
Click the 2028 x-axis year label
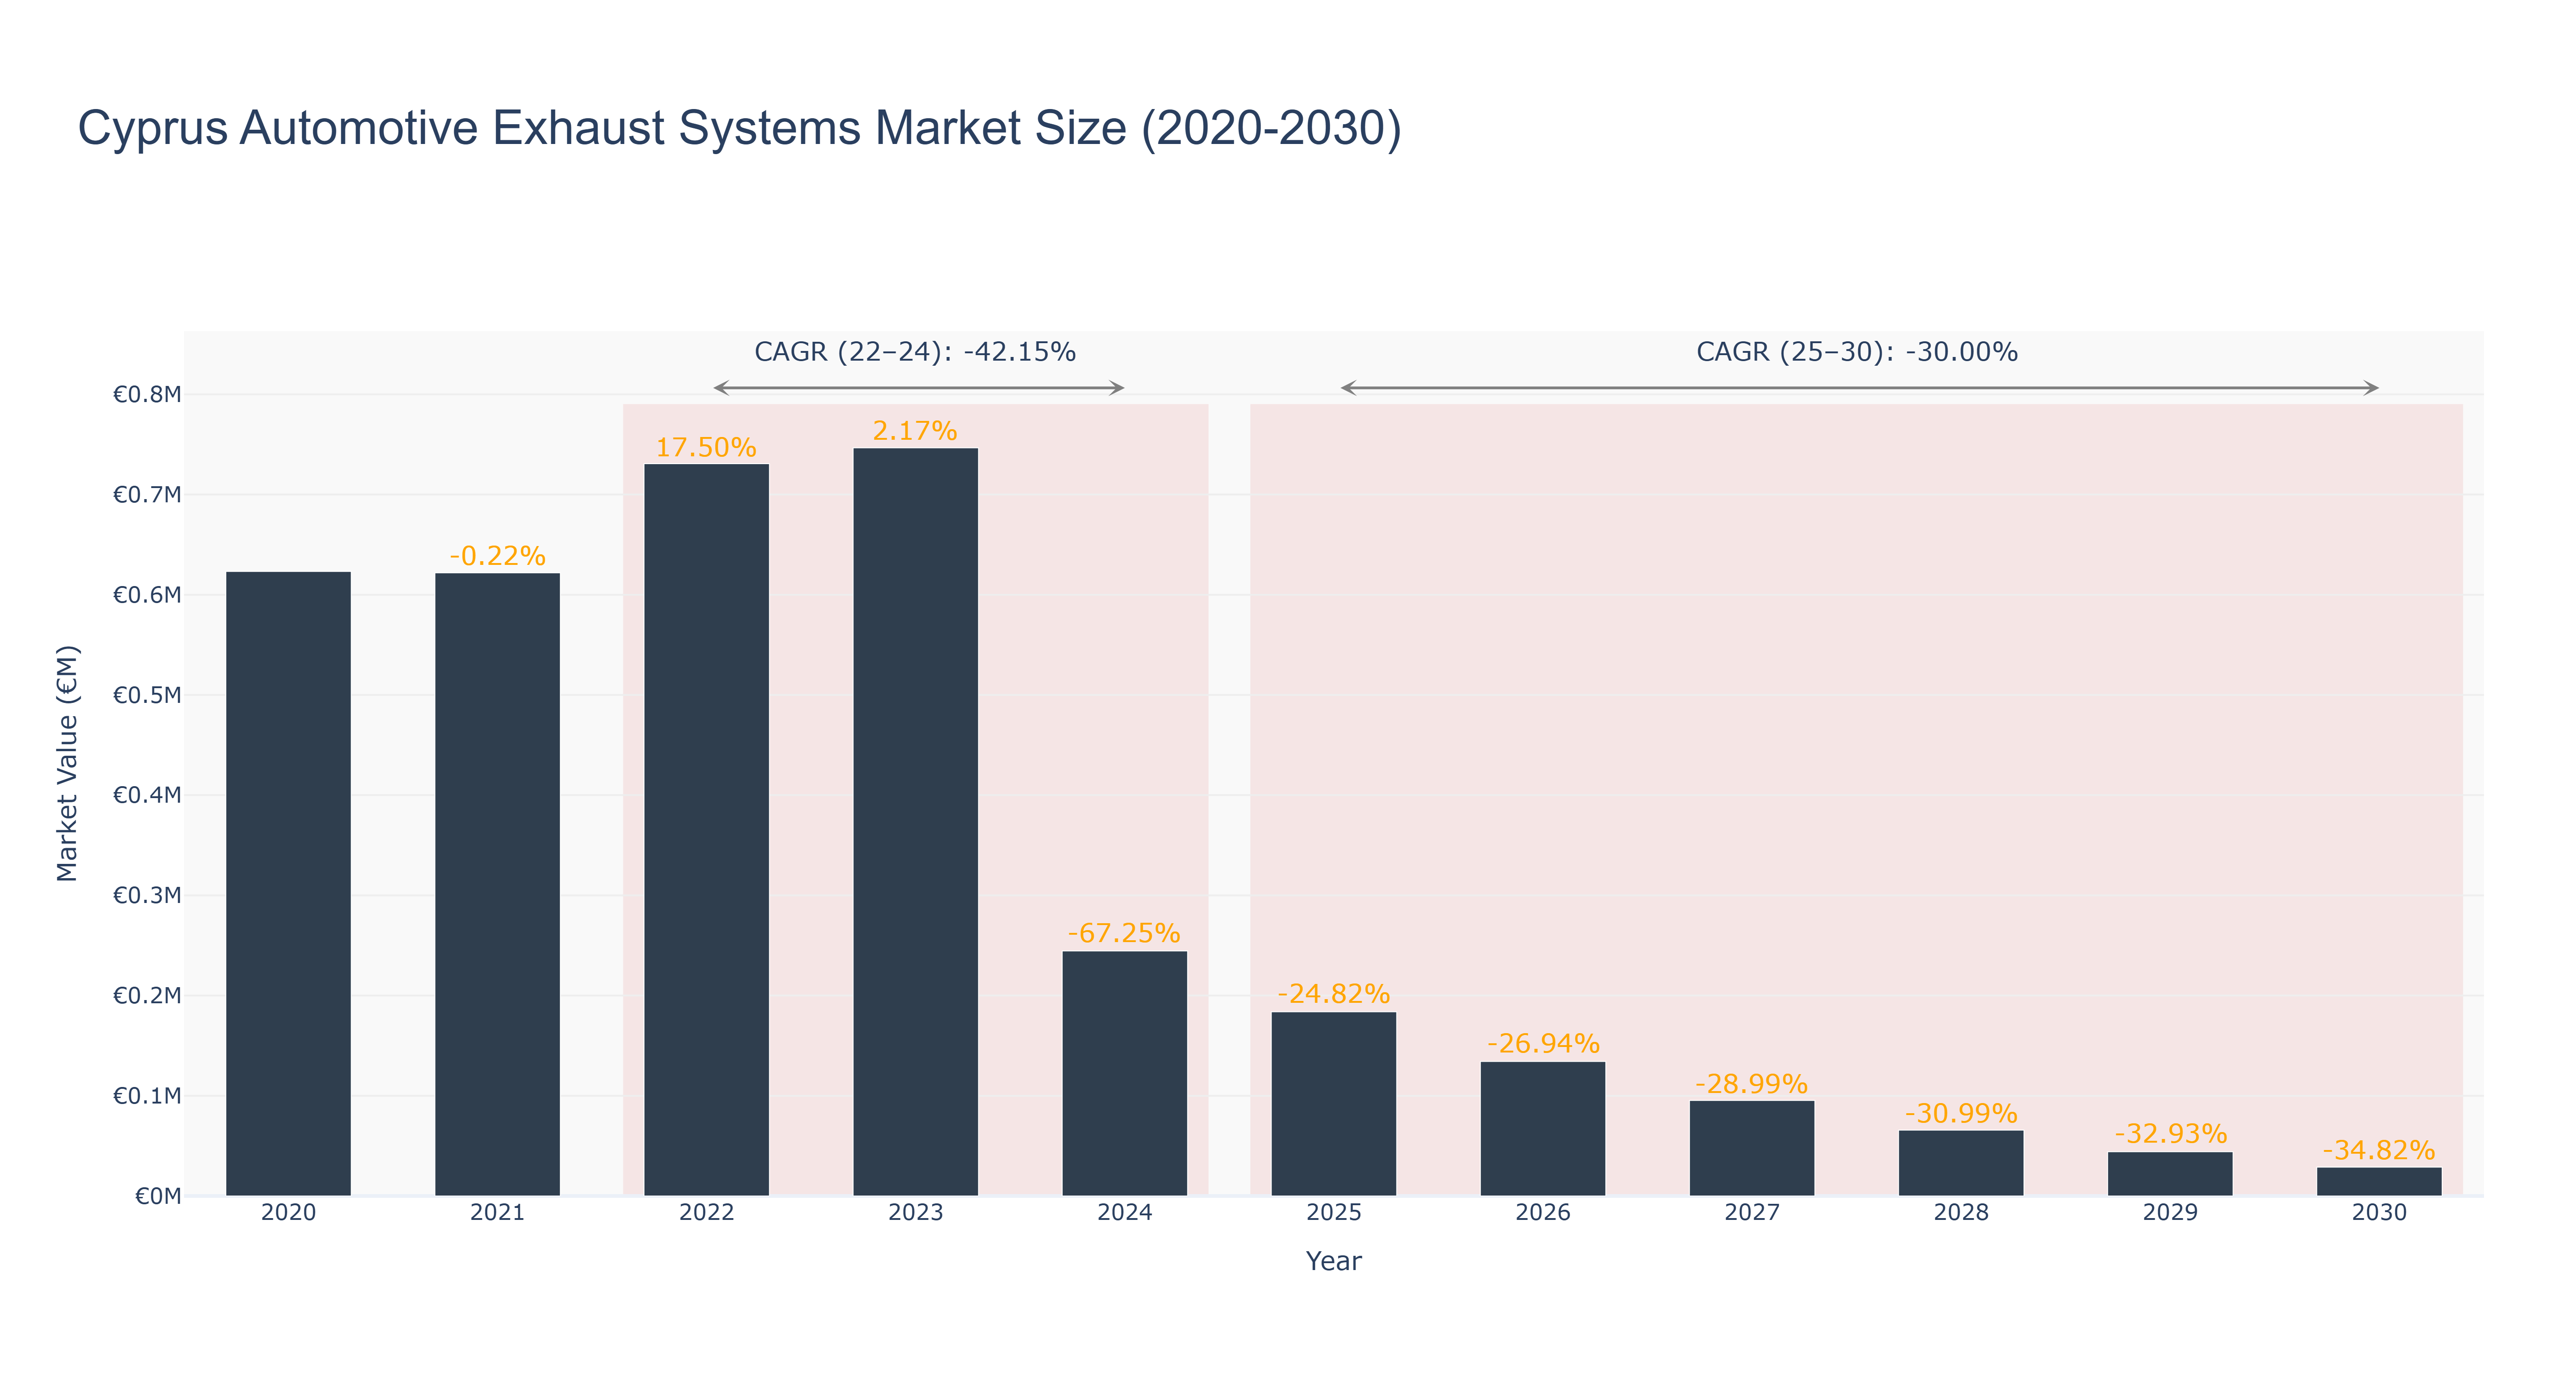click(1960, 1213)
